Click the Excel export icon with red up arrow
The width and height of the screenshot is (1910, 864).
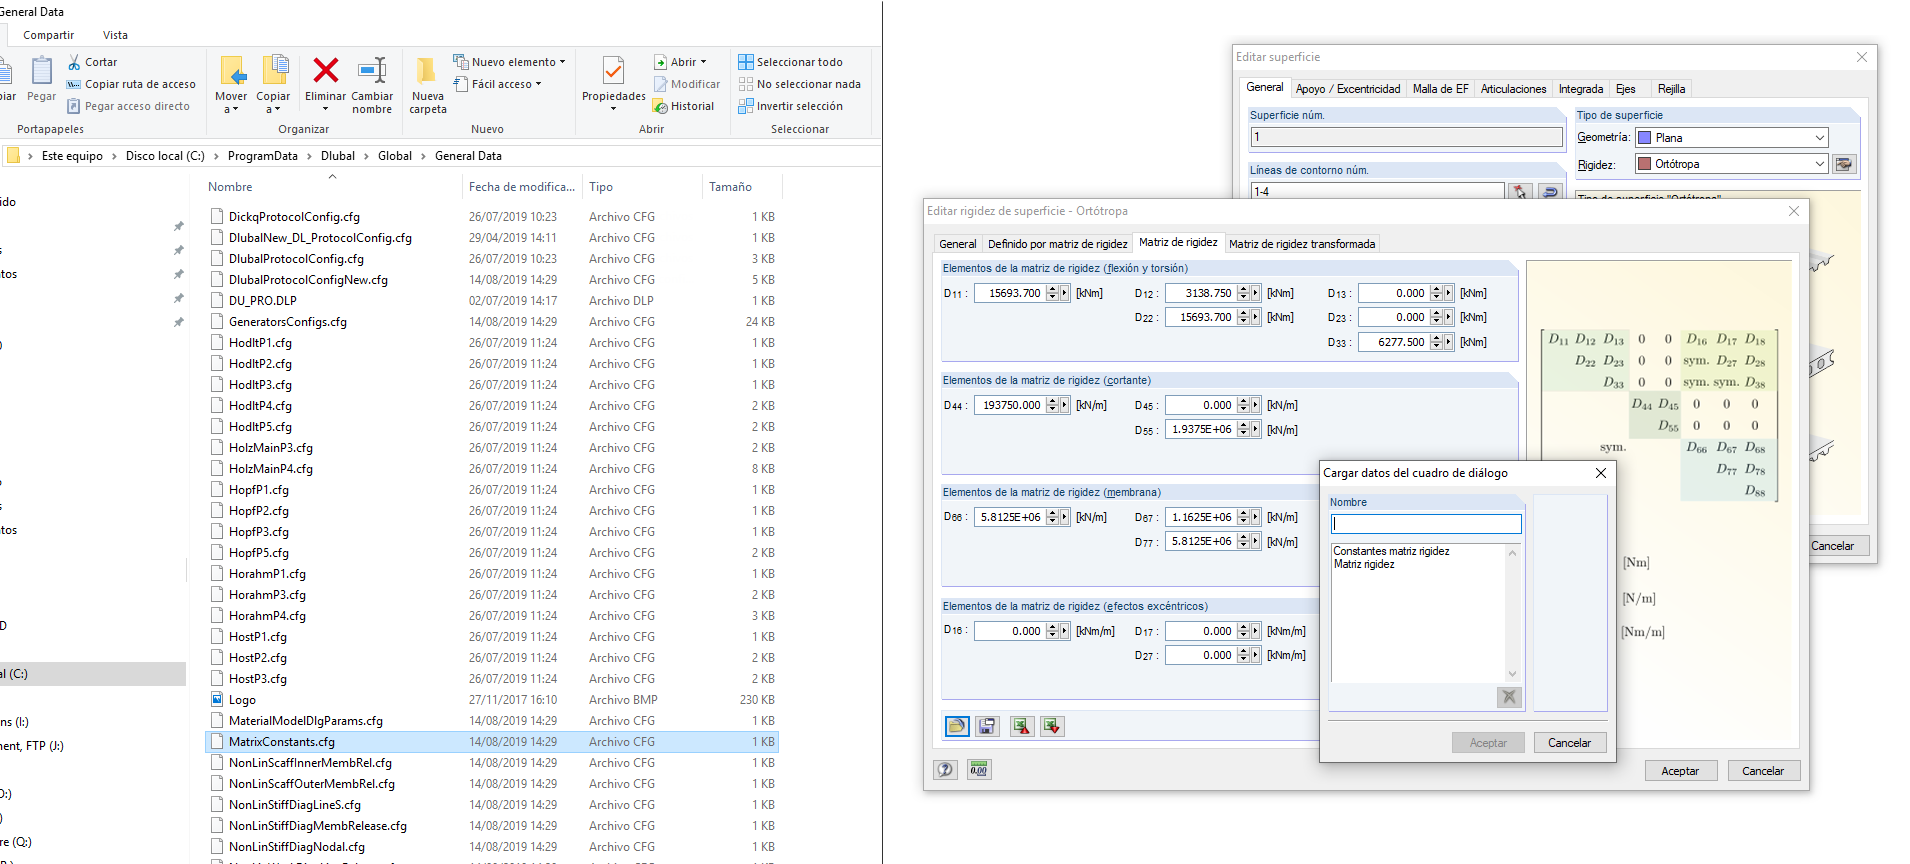(1021, 726)
